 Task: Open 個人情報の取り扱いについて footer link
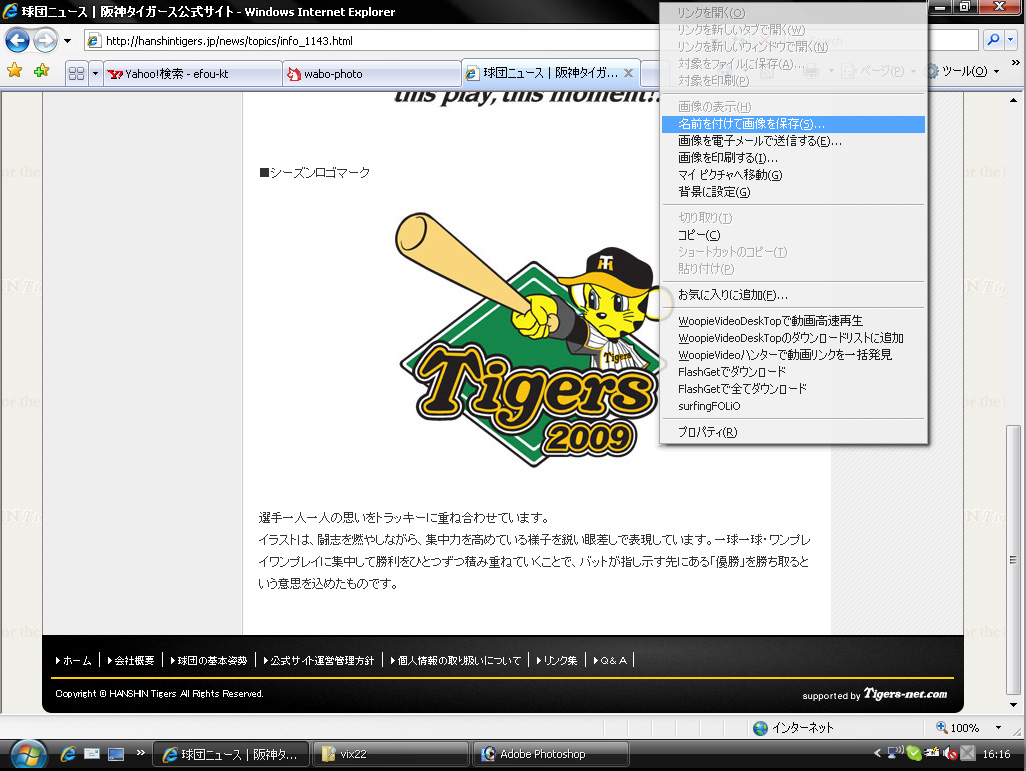point(455,660)
